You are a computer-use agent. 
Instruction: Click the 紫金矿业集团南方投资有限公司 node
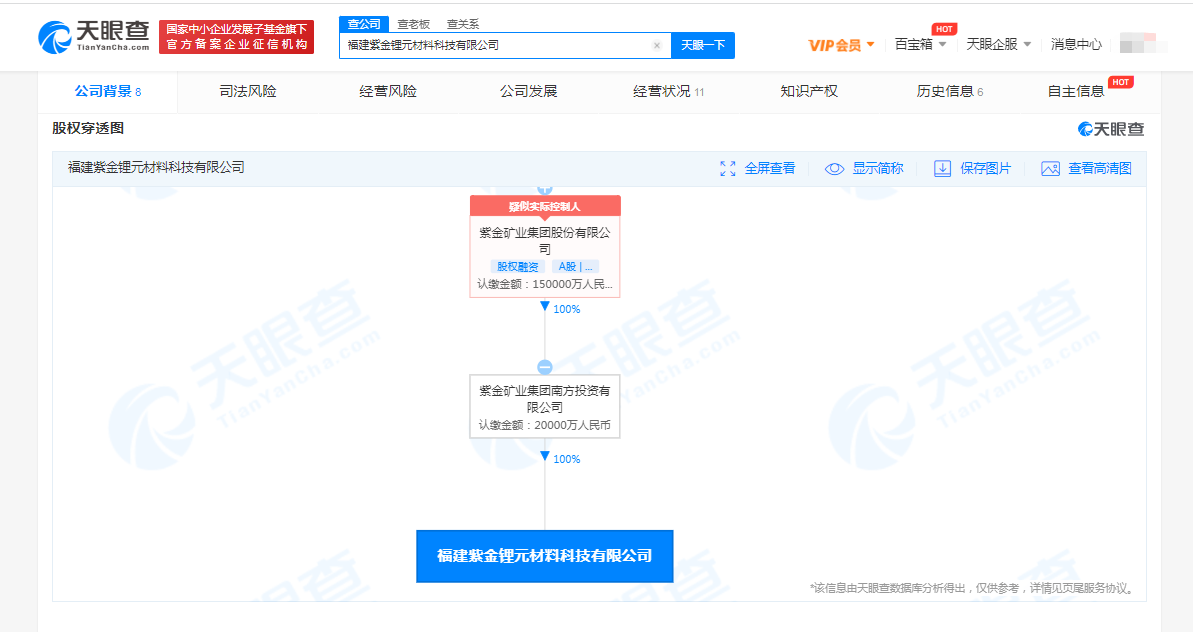(545, 406)
